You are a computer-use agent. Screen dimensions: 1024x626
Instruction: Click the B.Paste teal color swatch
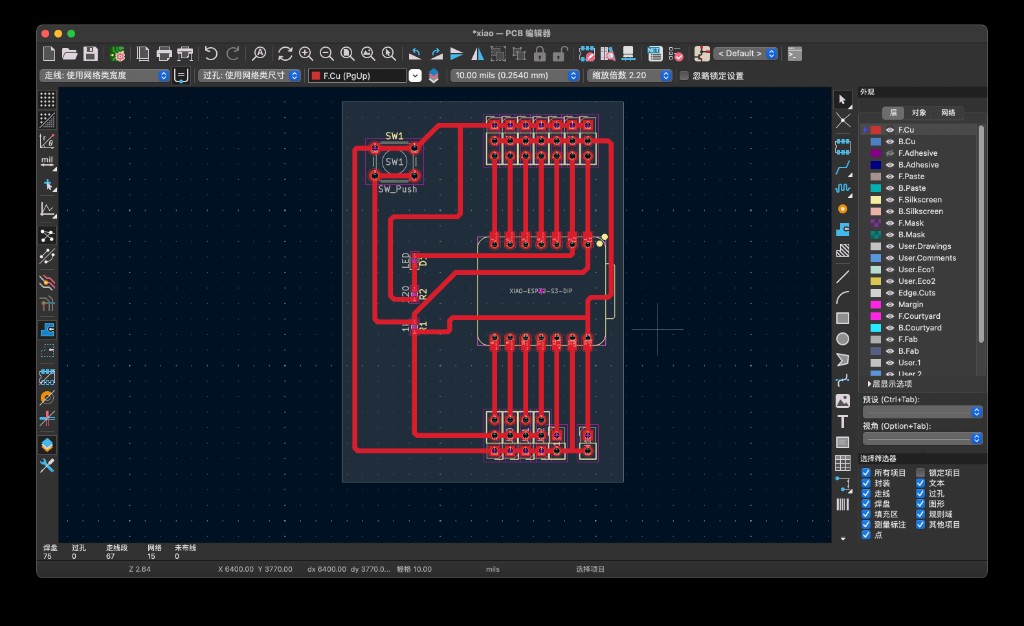(x=876, y=188)
